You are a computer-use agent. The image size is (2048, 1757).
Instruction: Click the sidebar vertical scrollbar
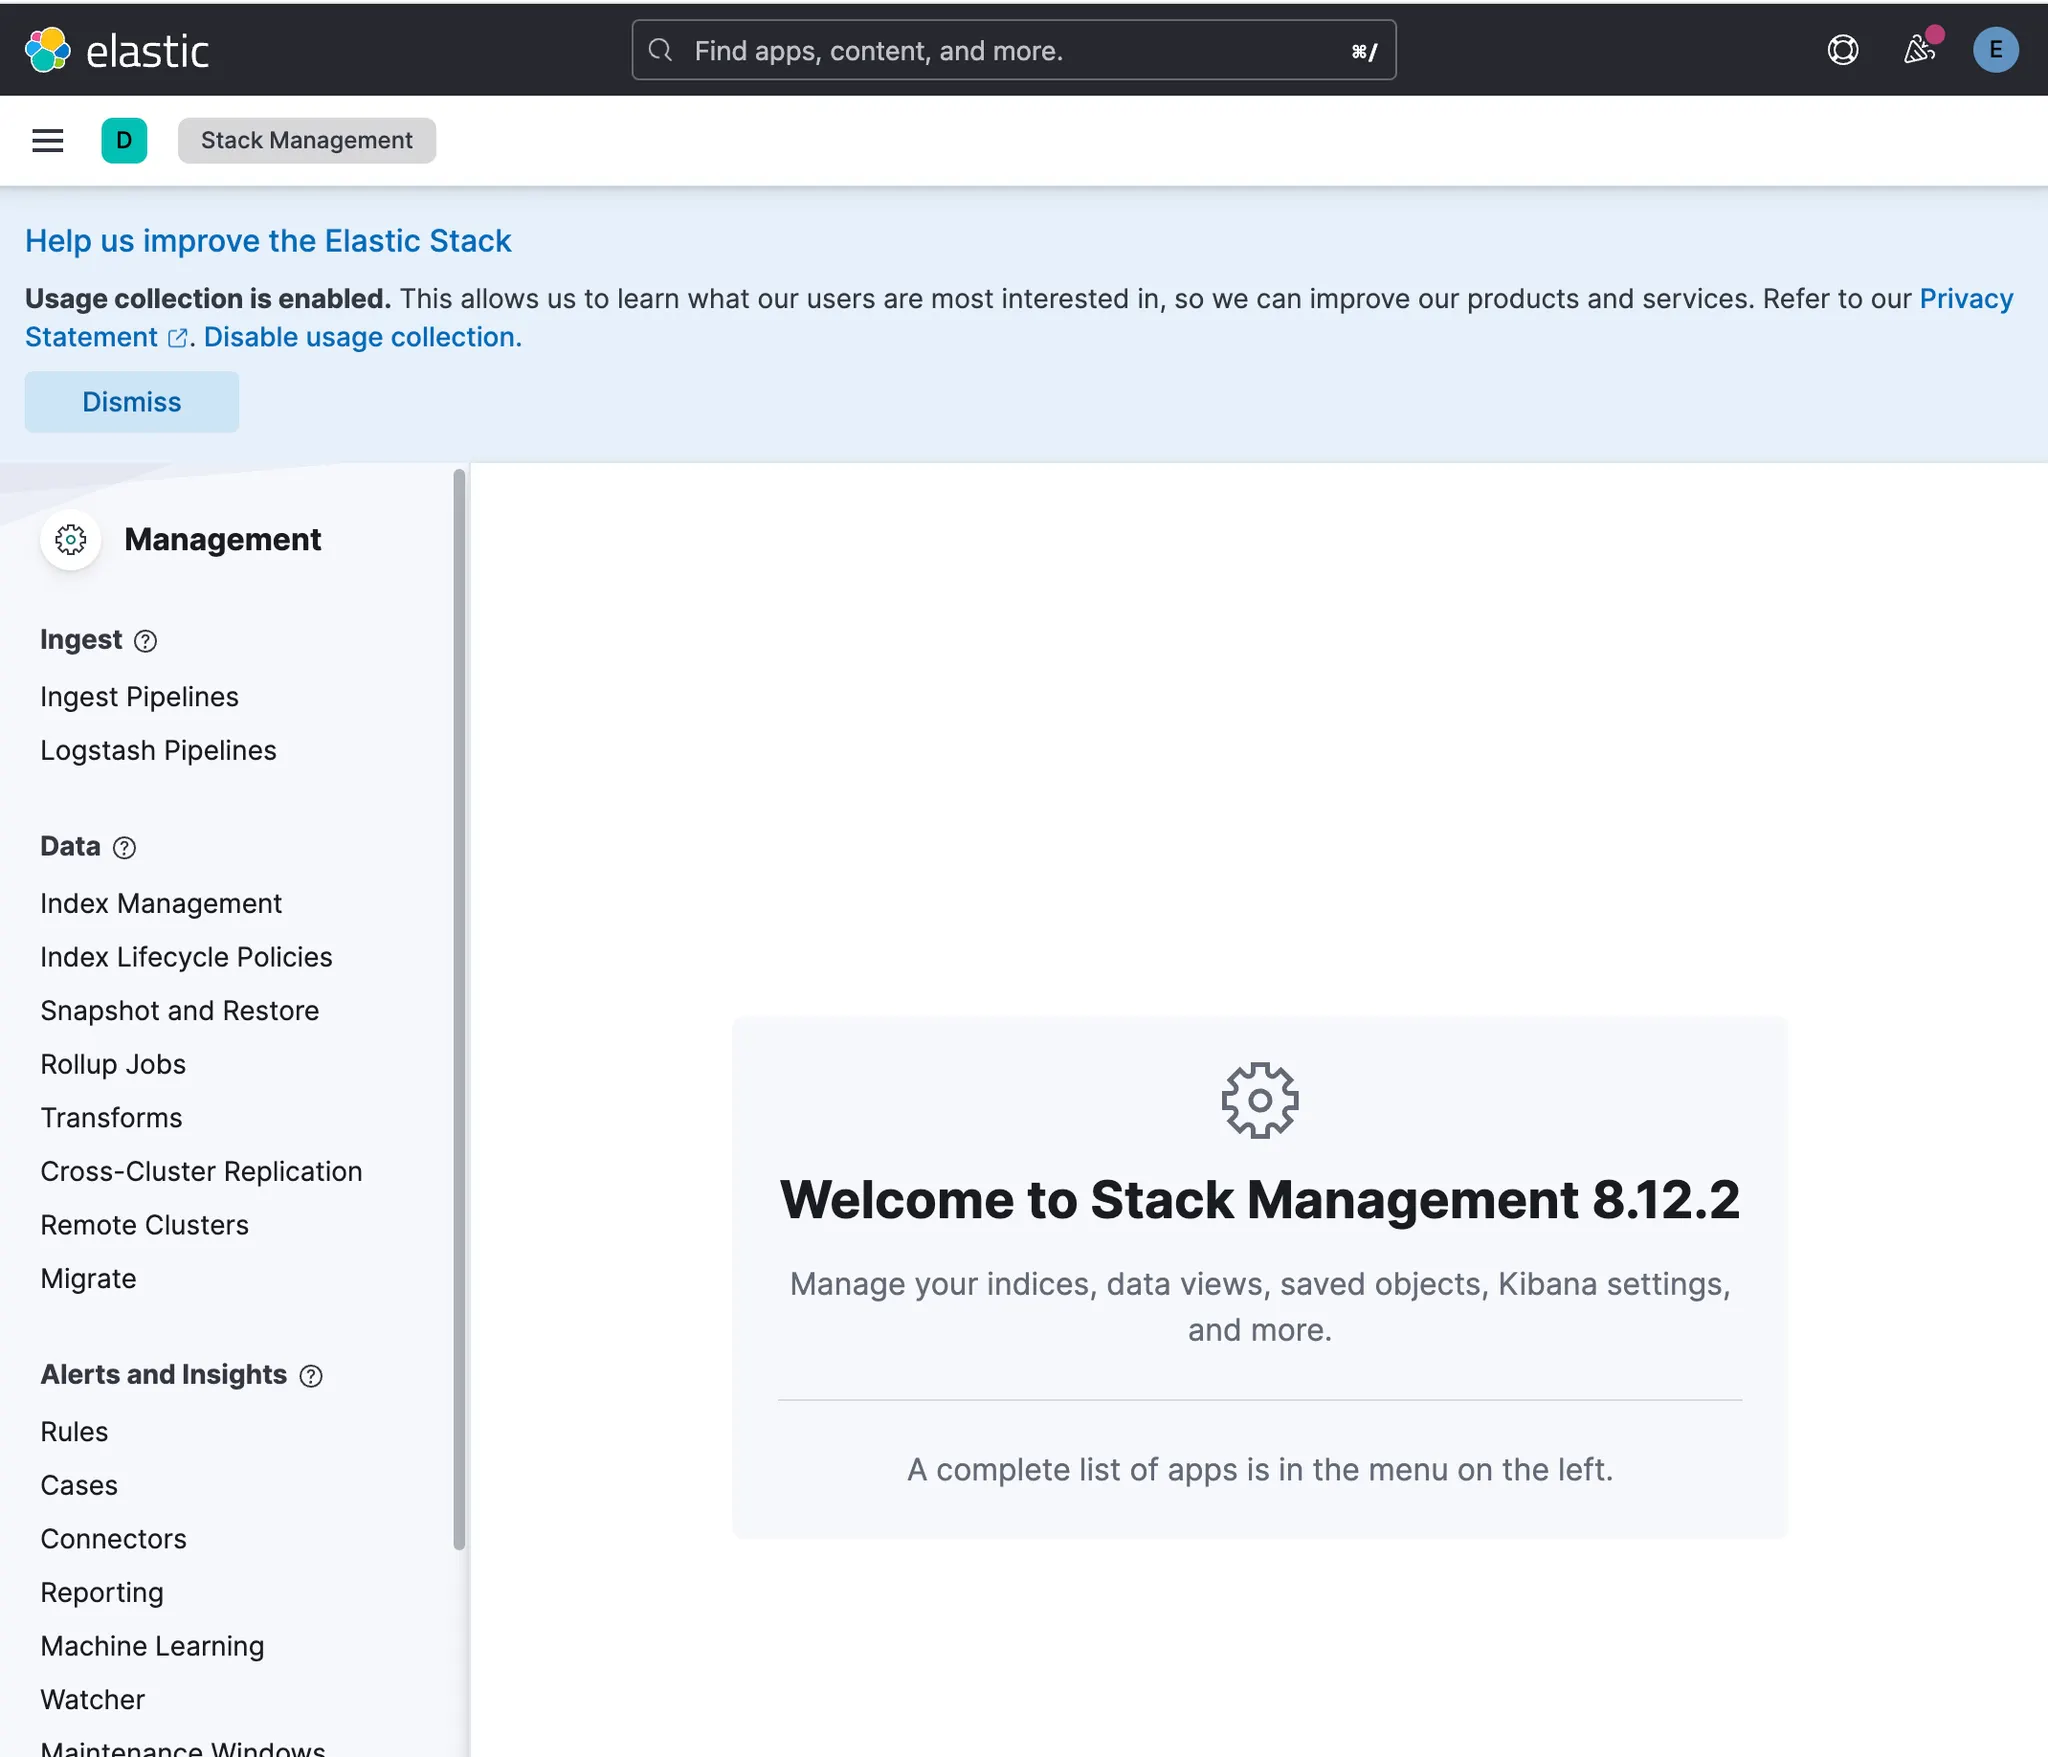[459, 1010]
